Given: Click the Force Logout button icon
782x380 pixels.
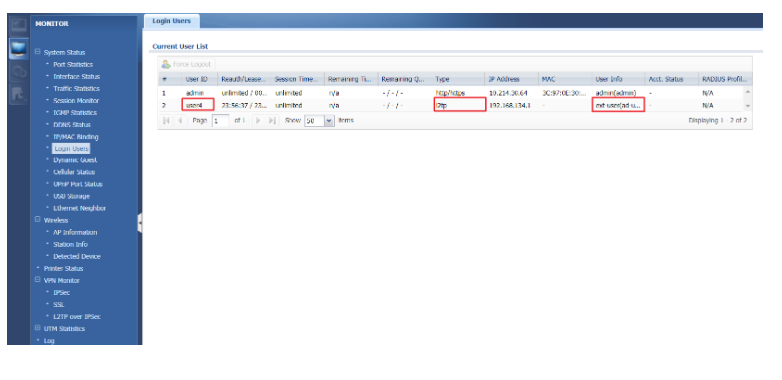Looking at the screenshot, I should [x=166, y=64].
